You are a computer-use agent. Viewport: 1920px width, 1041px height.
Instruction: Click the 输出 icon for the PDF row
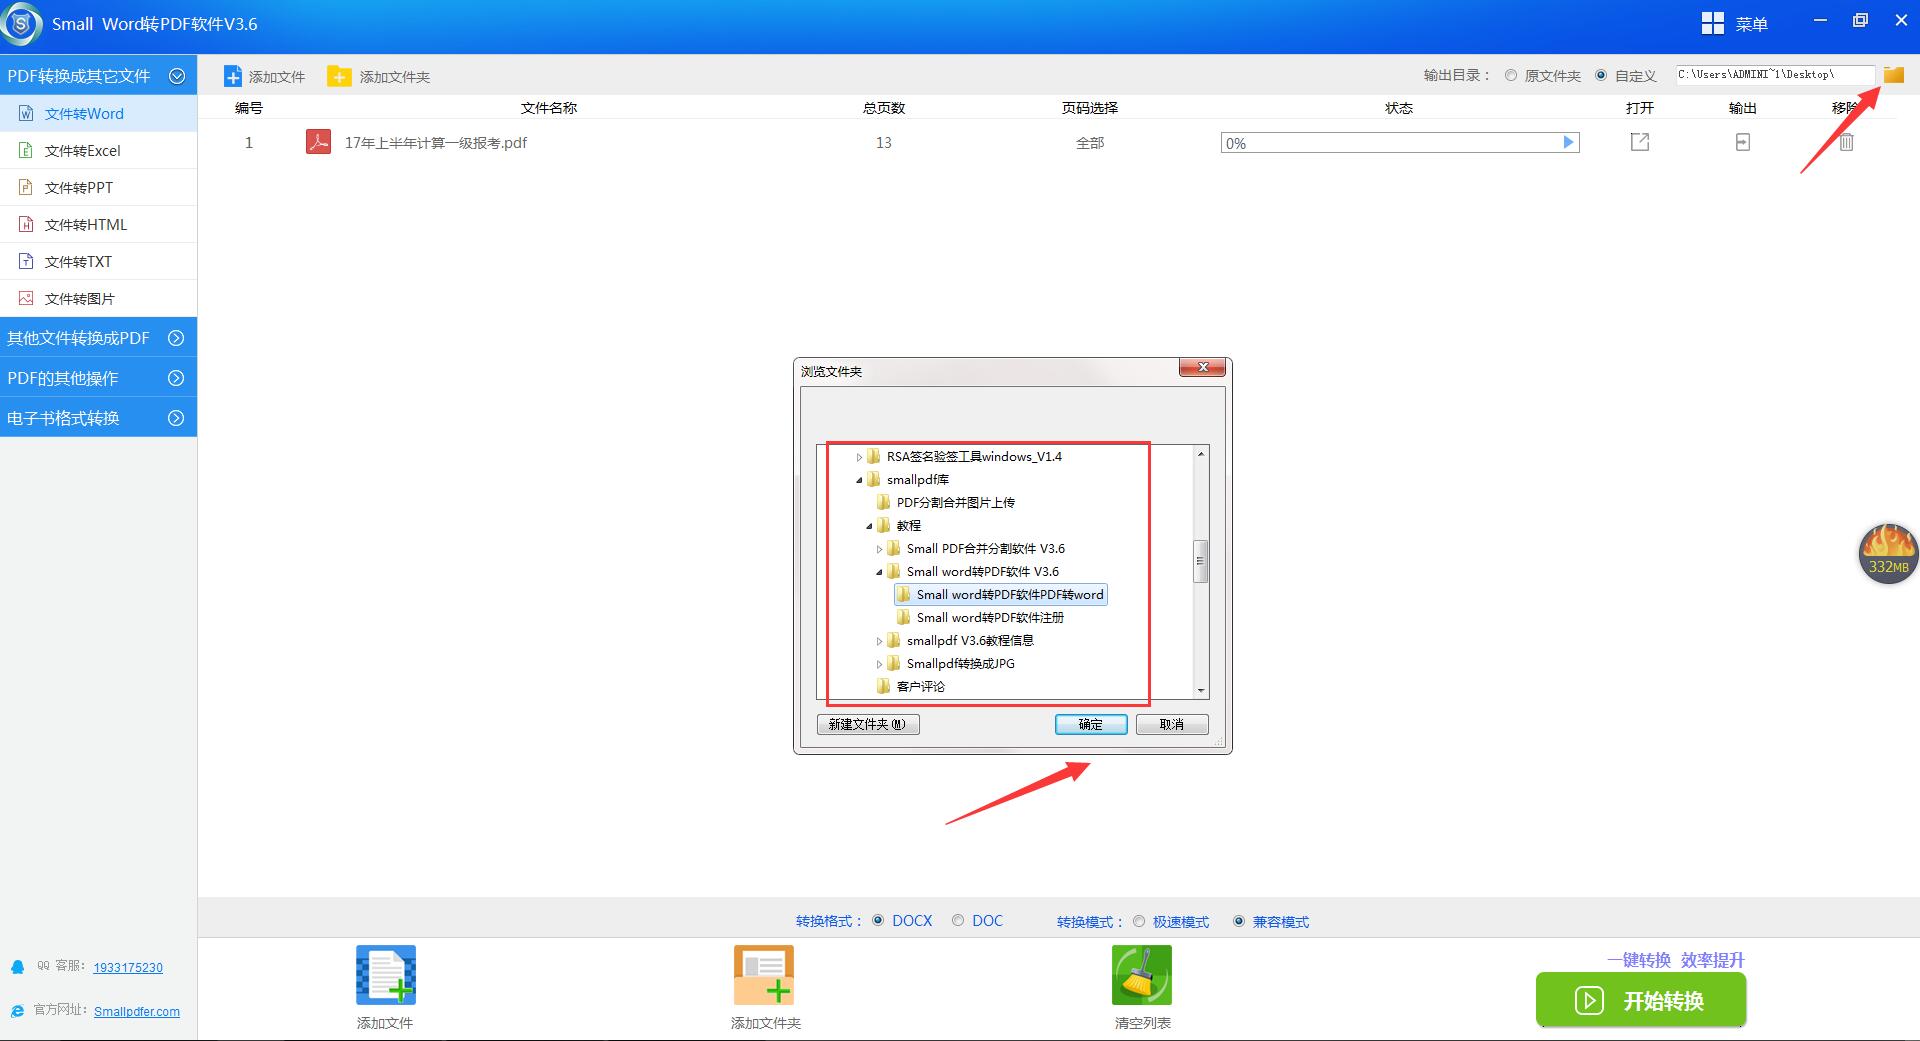coord(1743,142)
